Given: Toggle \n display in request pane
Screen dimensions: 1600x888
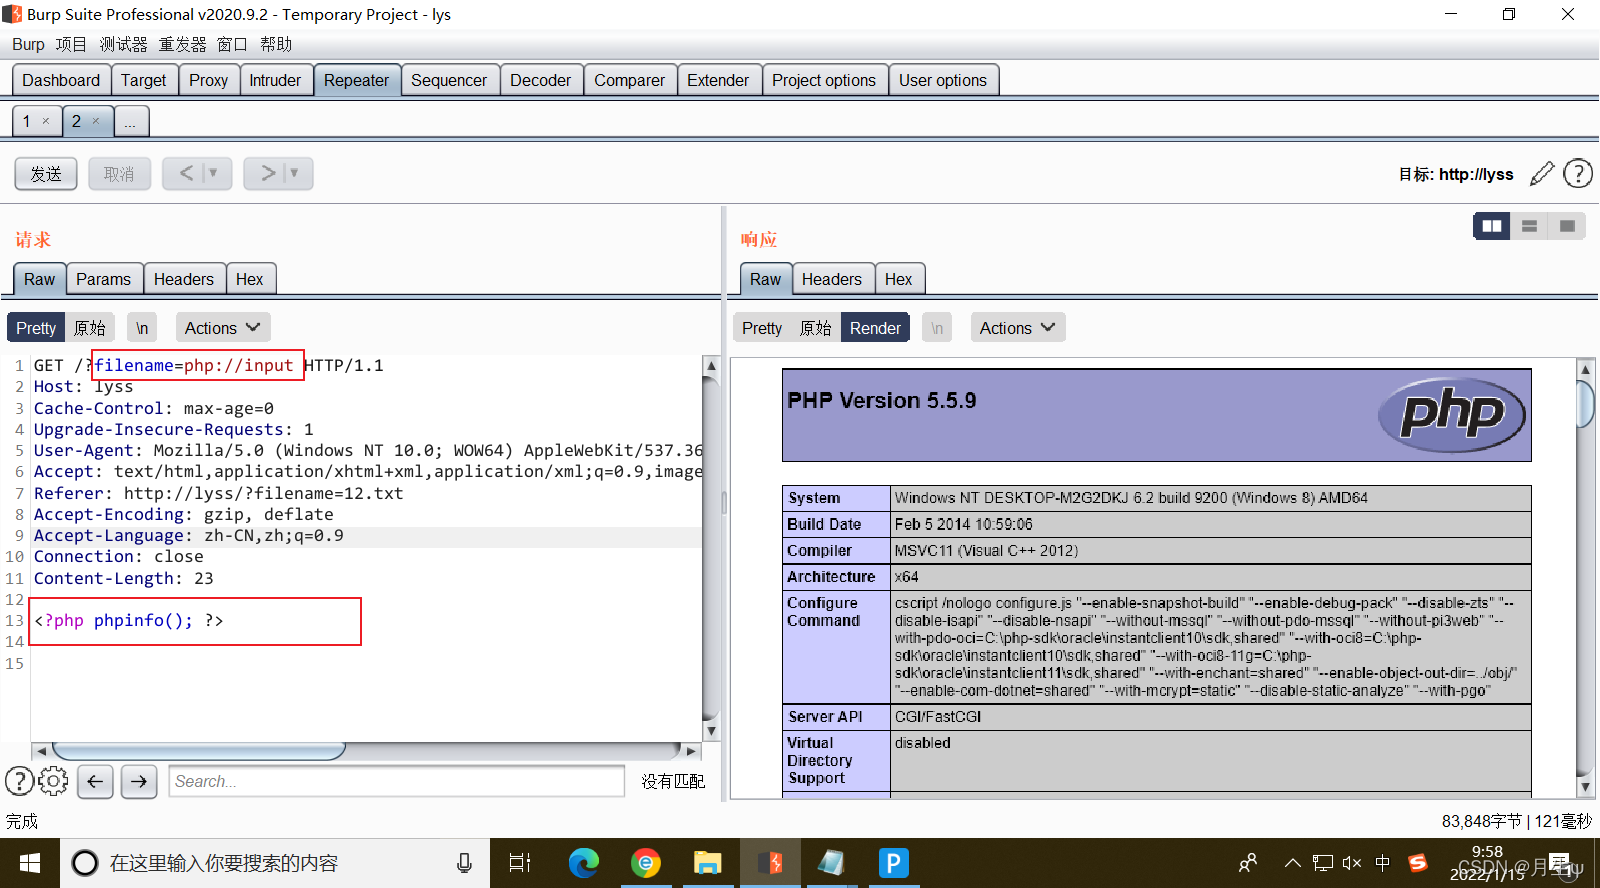Looking at the screenshot, I should [142, 328].
